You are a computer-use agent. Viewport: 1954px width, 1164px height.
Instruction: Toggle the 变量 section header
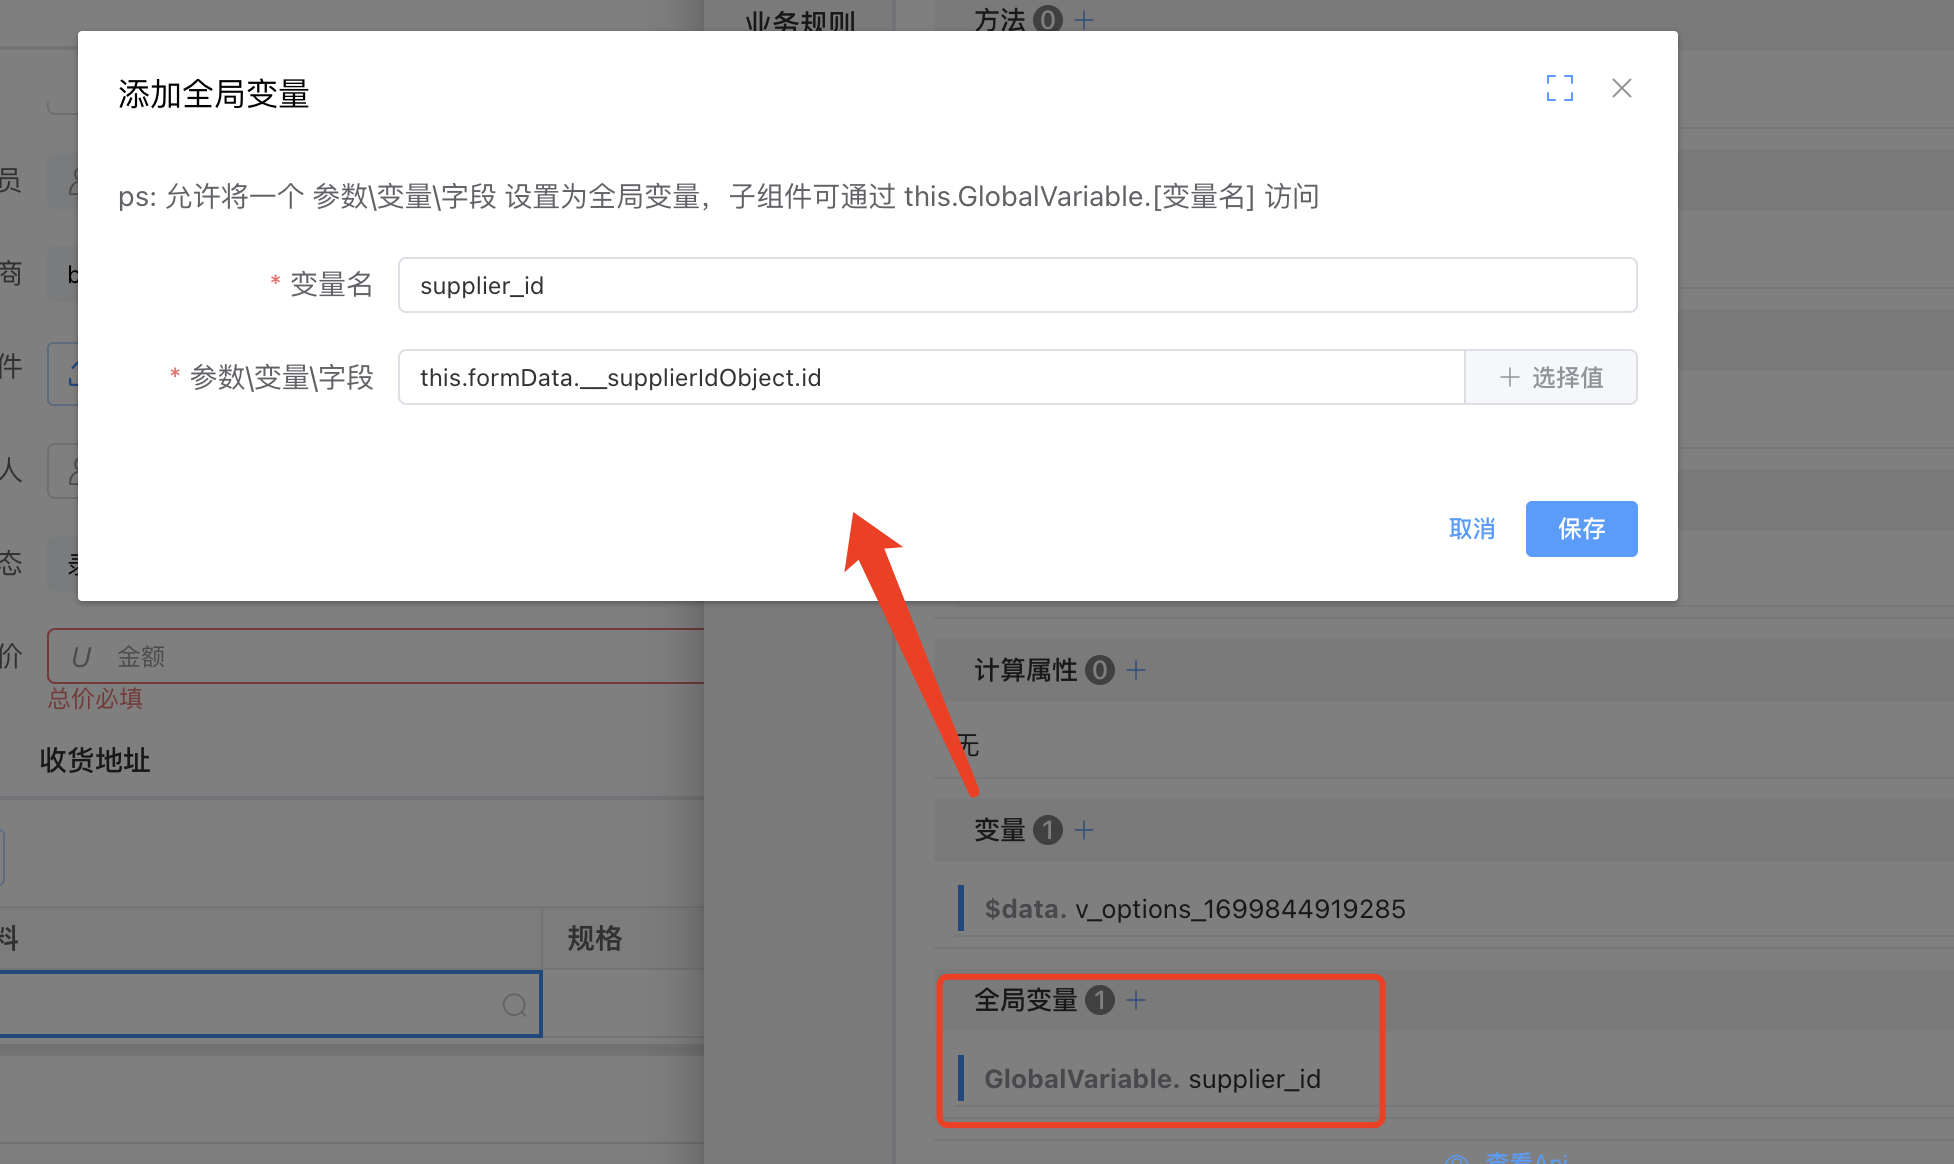tap(999, 830)
